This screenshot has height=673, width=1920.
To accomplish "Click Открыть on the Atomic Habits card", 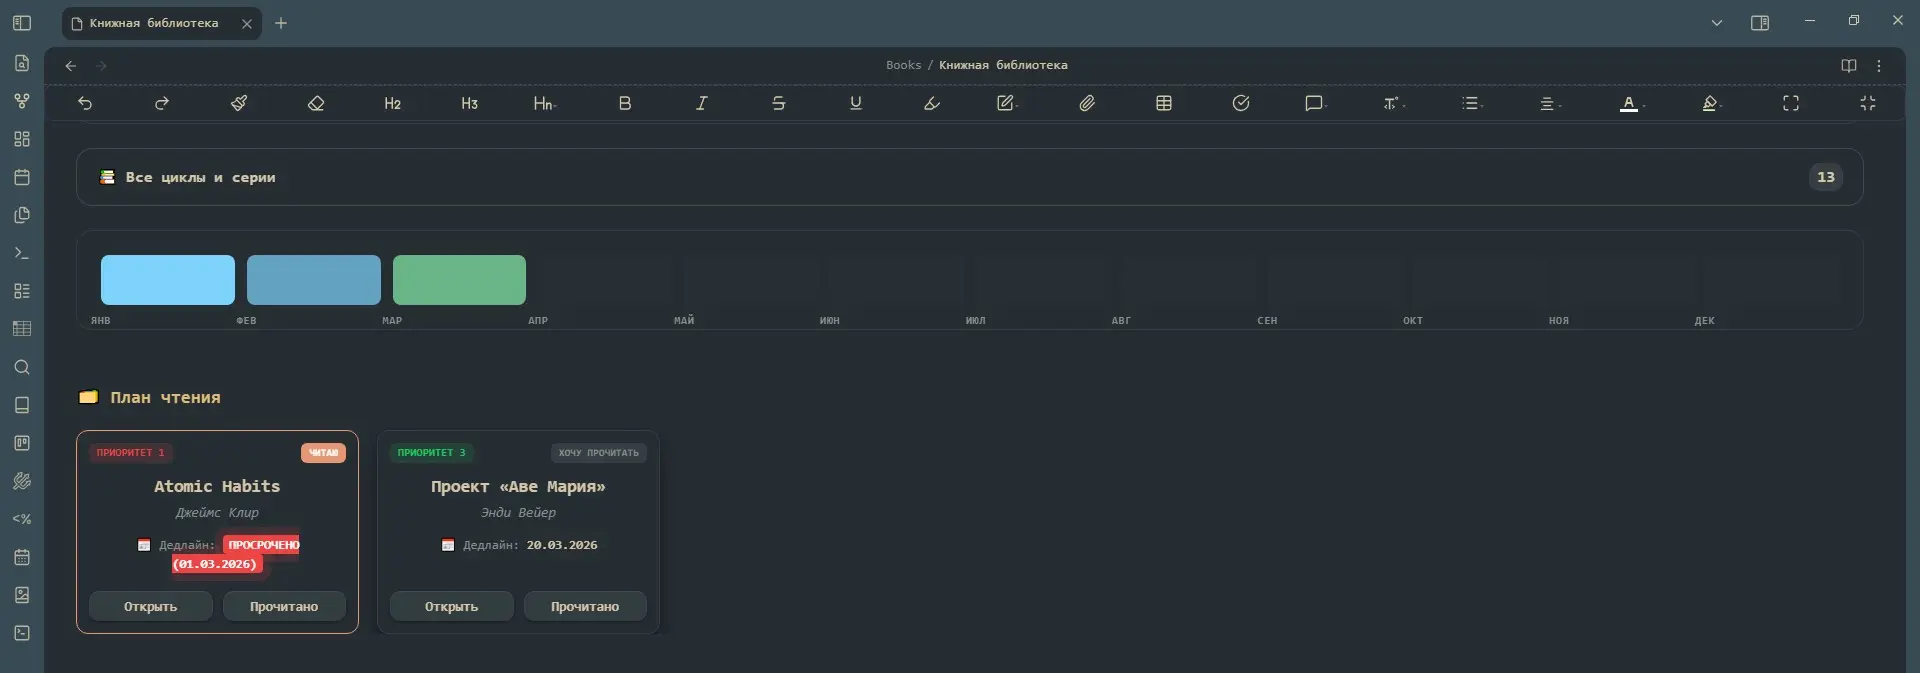I will 150,606.
